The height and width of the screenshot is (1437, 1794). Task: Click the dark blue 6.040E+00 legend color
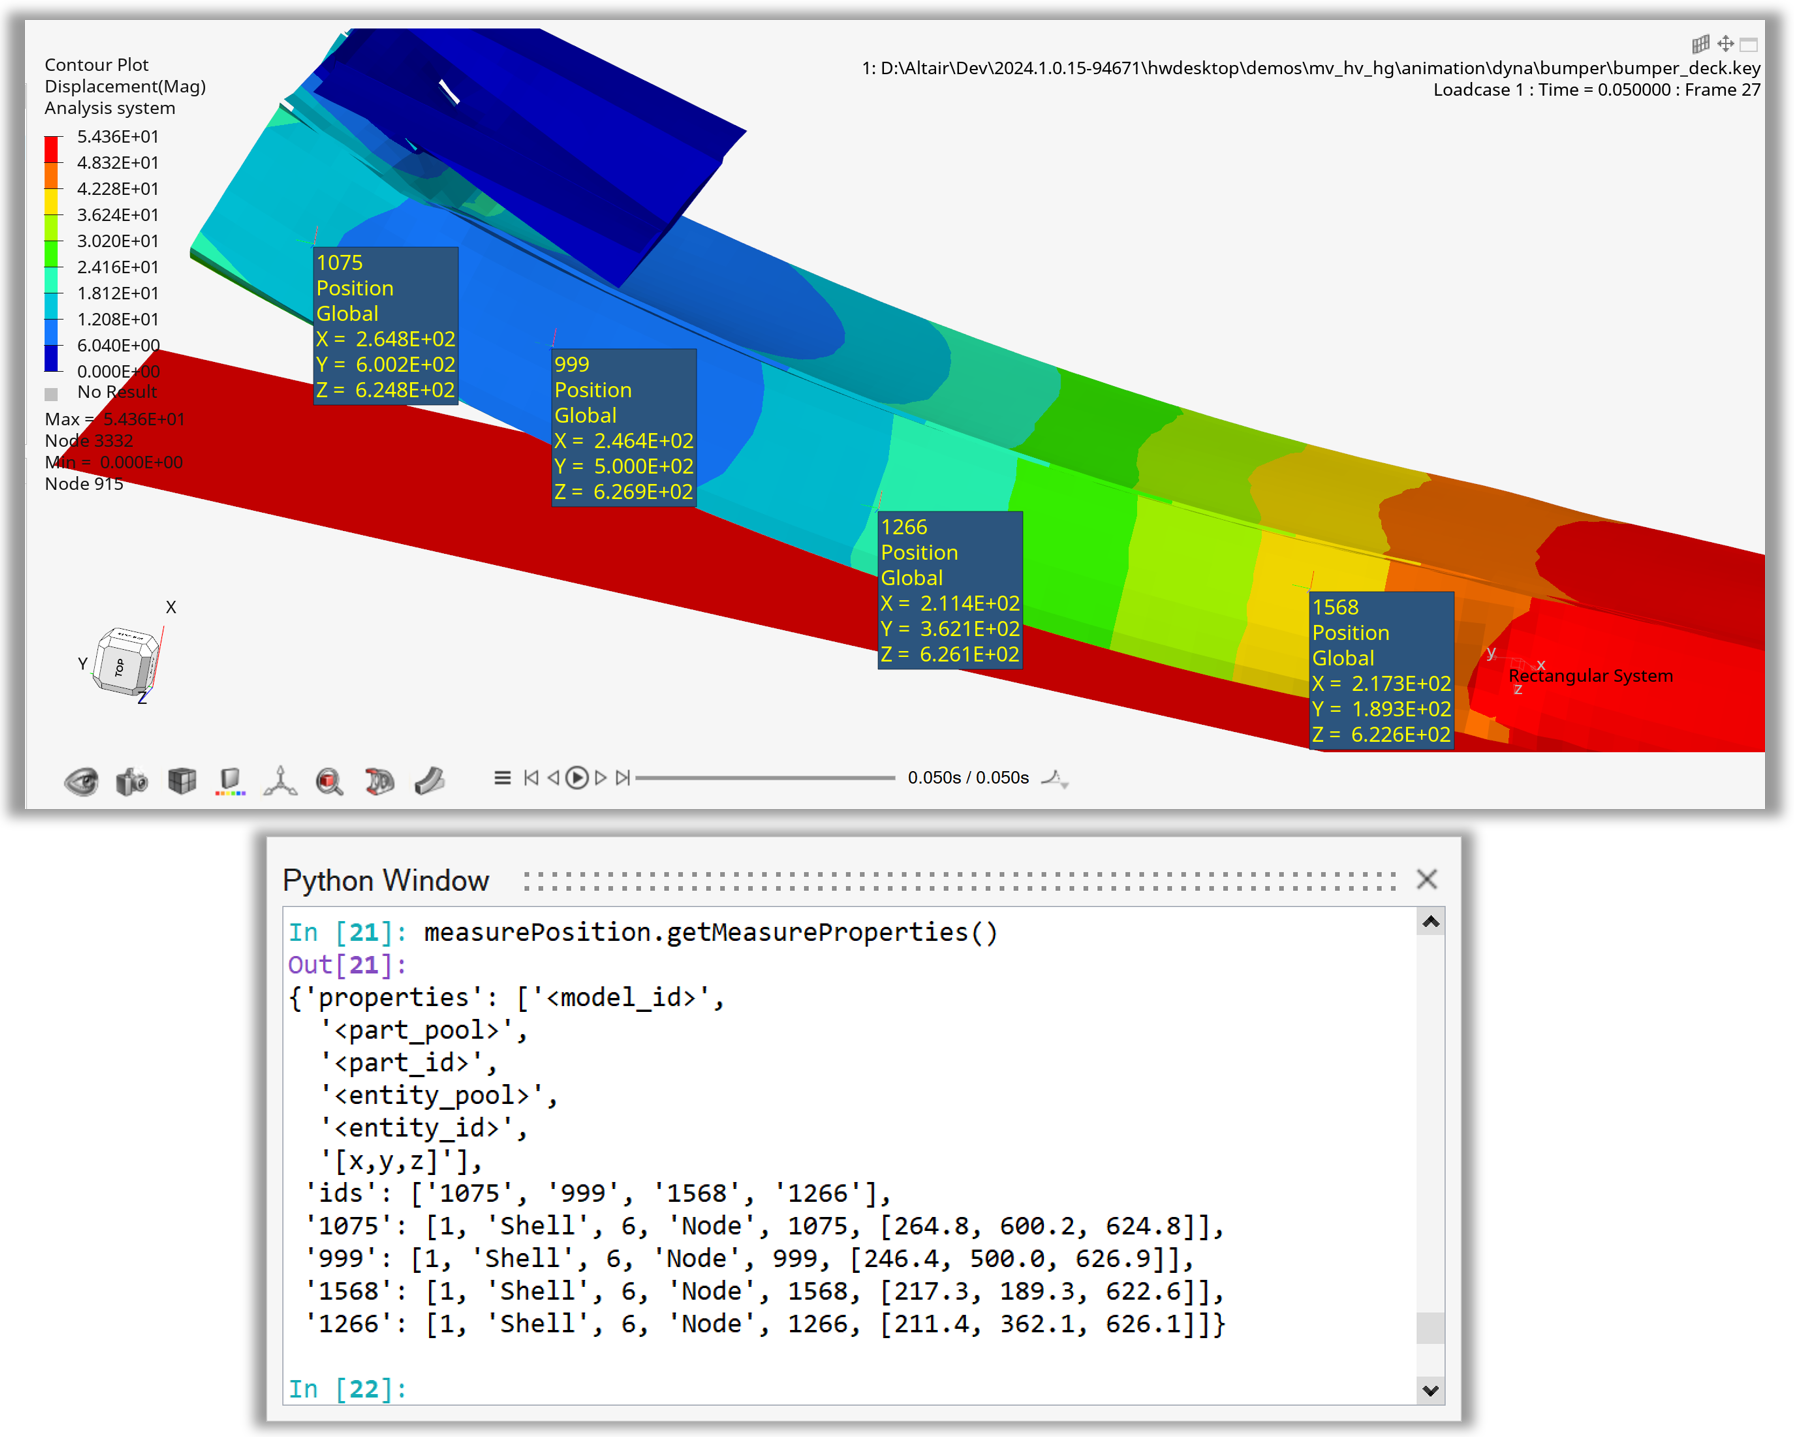coord(51,358)
